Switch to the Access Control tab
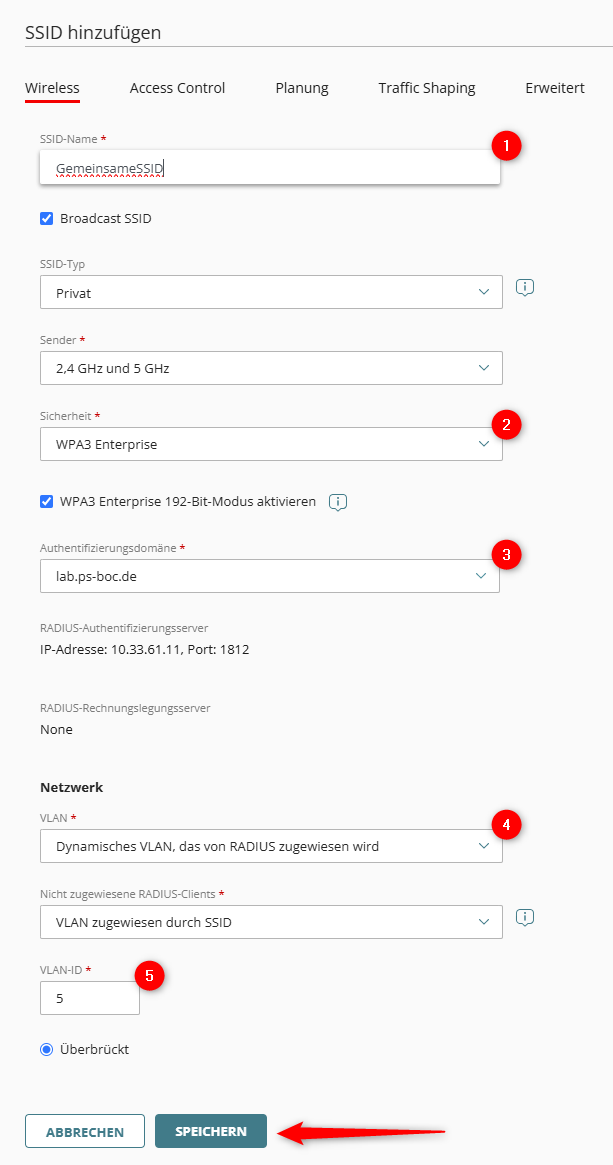This screenshot has width=613, height=1165. pos(178,88)
